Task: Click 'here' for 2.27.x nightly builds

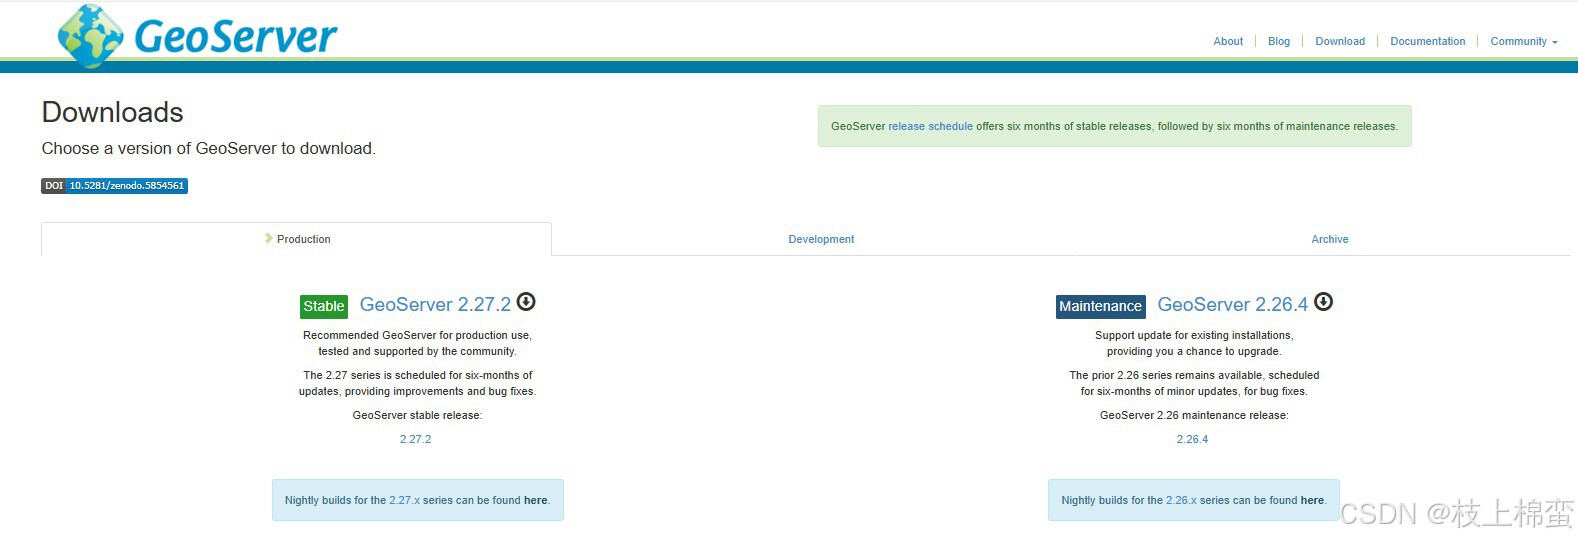Action: point(536,500)
